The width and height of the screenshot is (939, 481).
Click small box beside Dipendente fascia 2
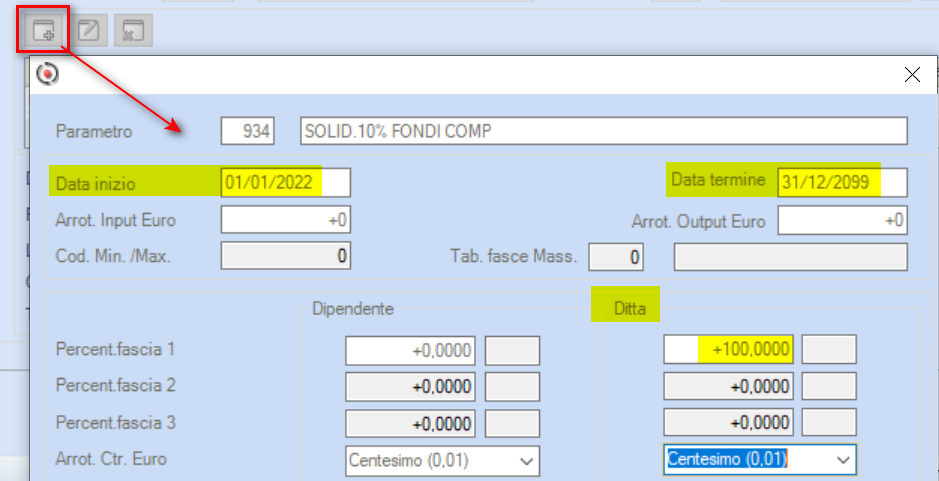pyautogui.click(x=512, y=387)
